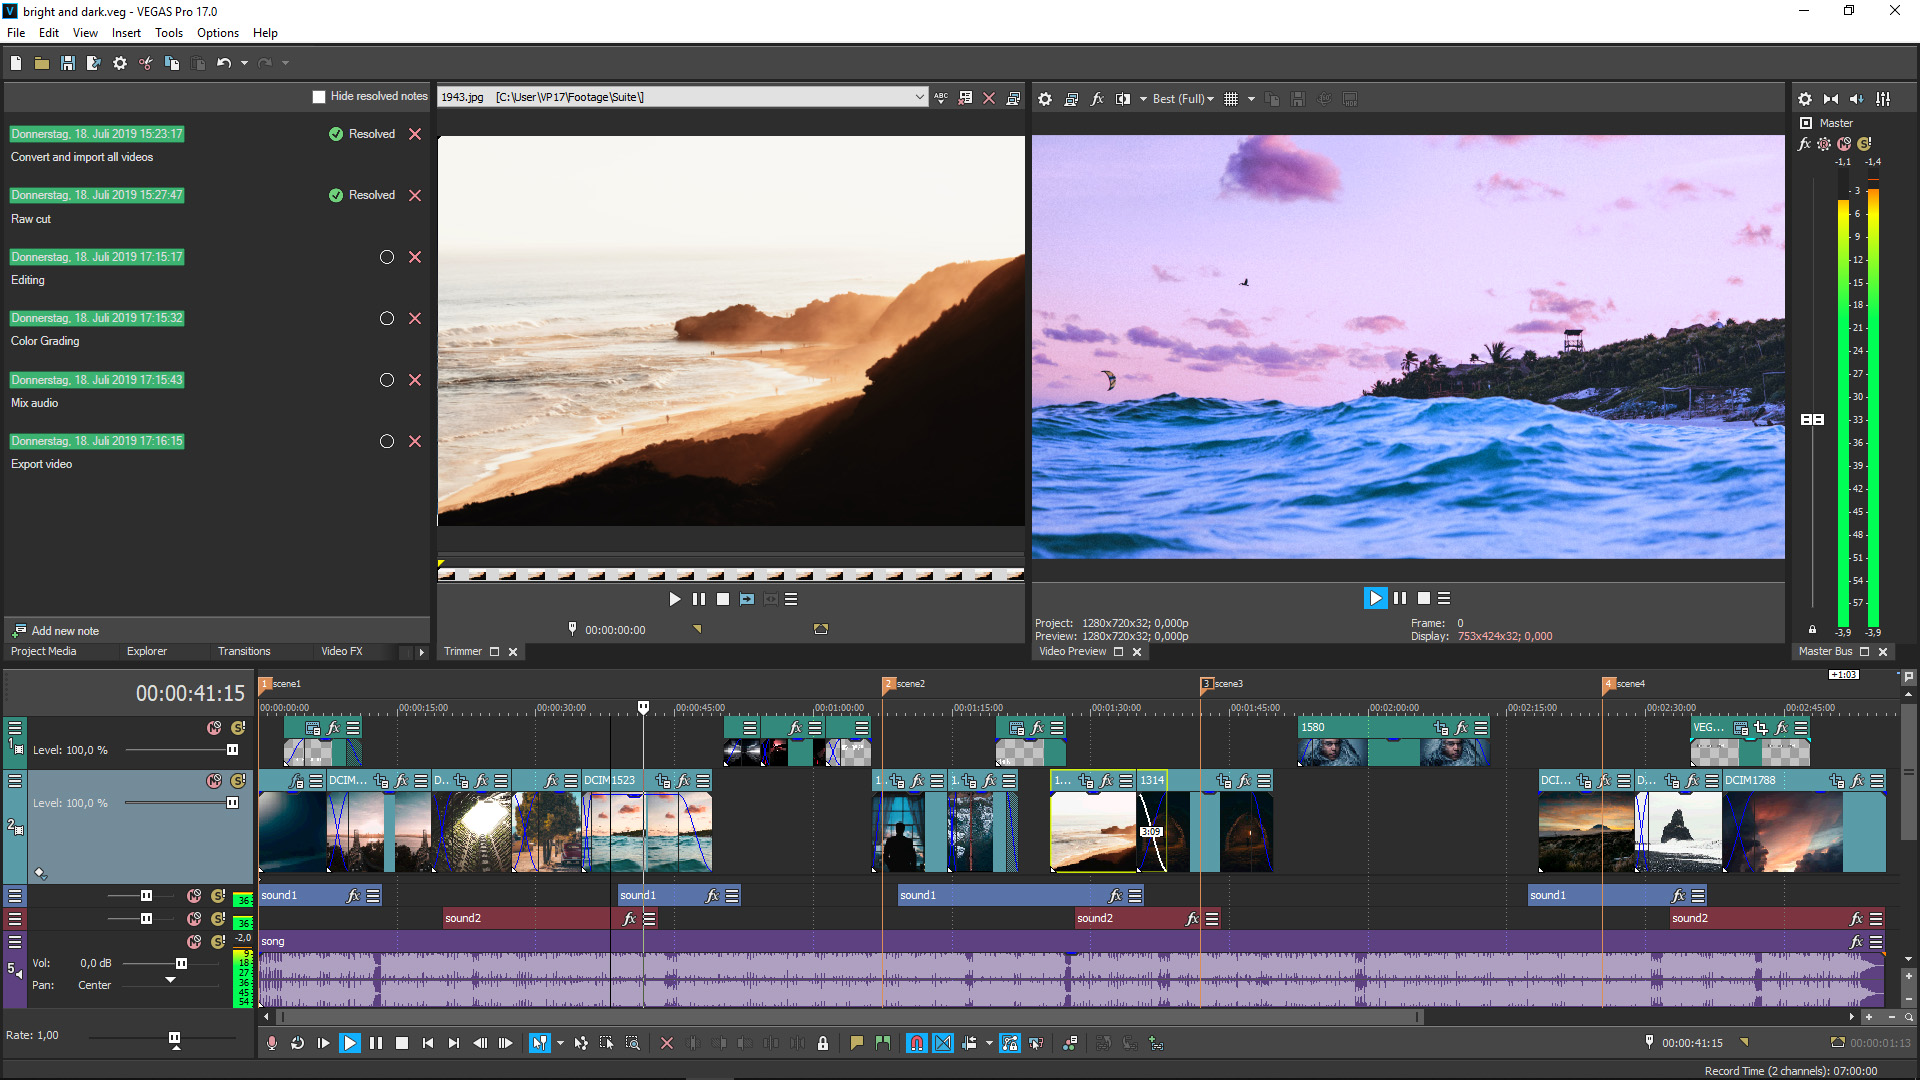The width and height of the screenshot is (1920, 1080).
Task: Open the Normal edit tool dropdown arrow
Action: [560, 1043]
